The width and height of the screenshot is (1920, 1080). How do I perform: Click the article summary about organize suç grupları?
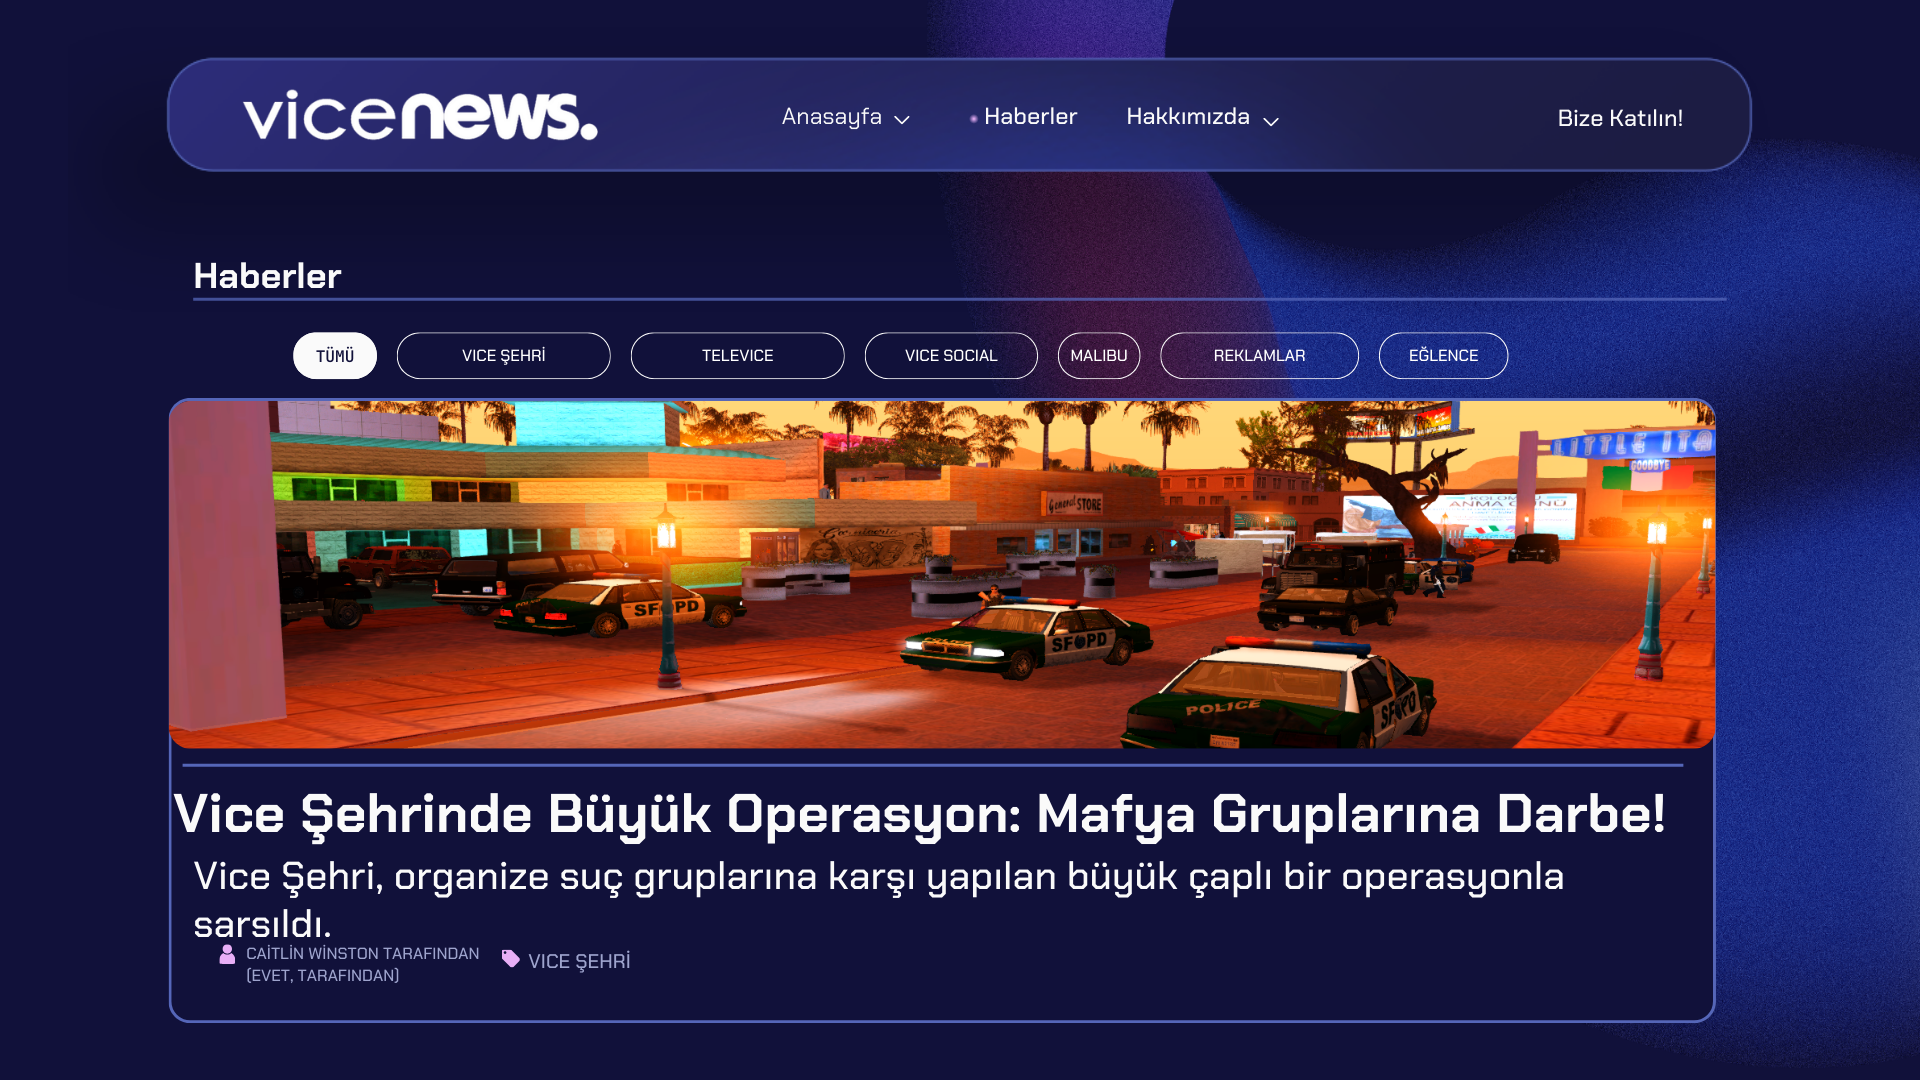[x=878, y=899]
